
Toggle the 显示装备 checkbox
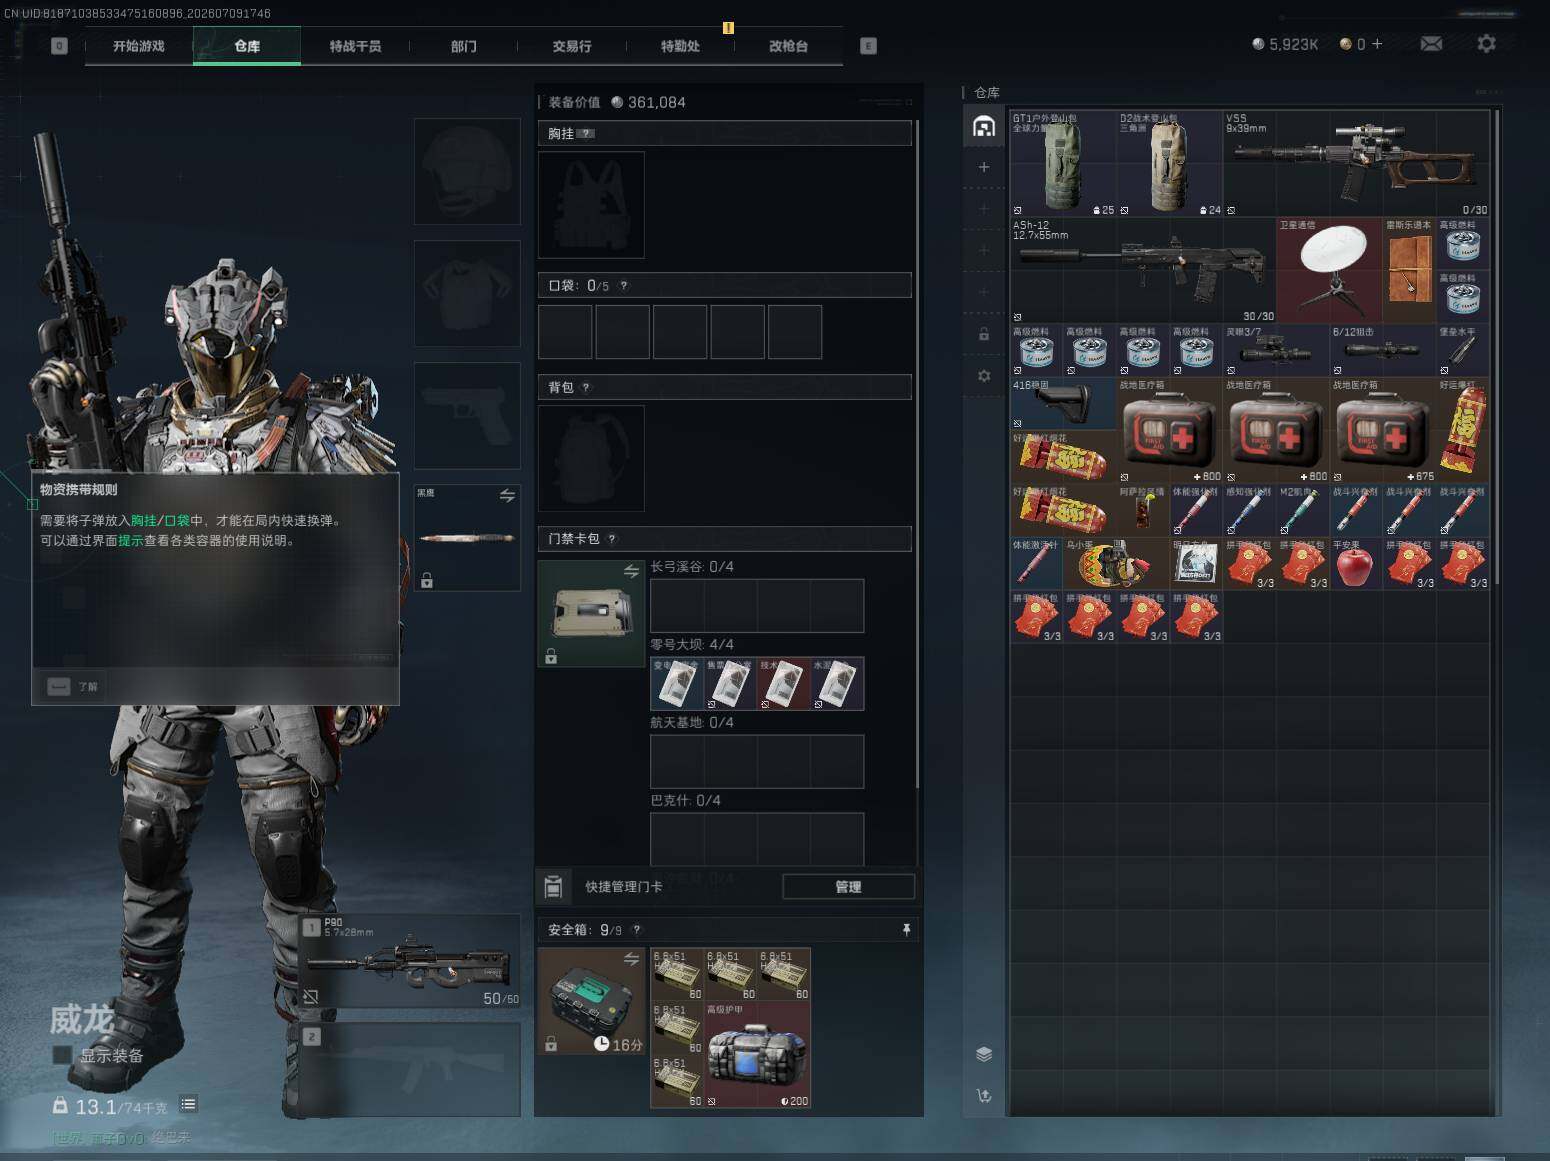click(62, 1055)
